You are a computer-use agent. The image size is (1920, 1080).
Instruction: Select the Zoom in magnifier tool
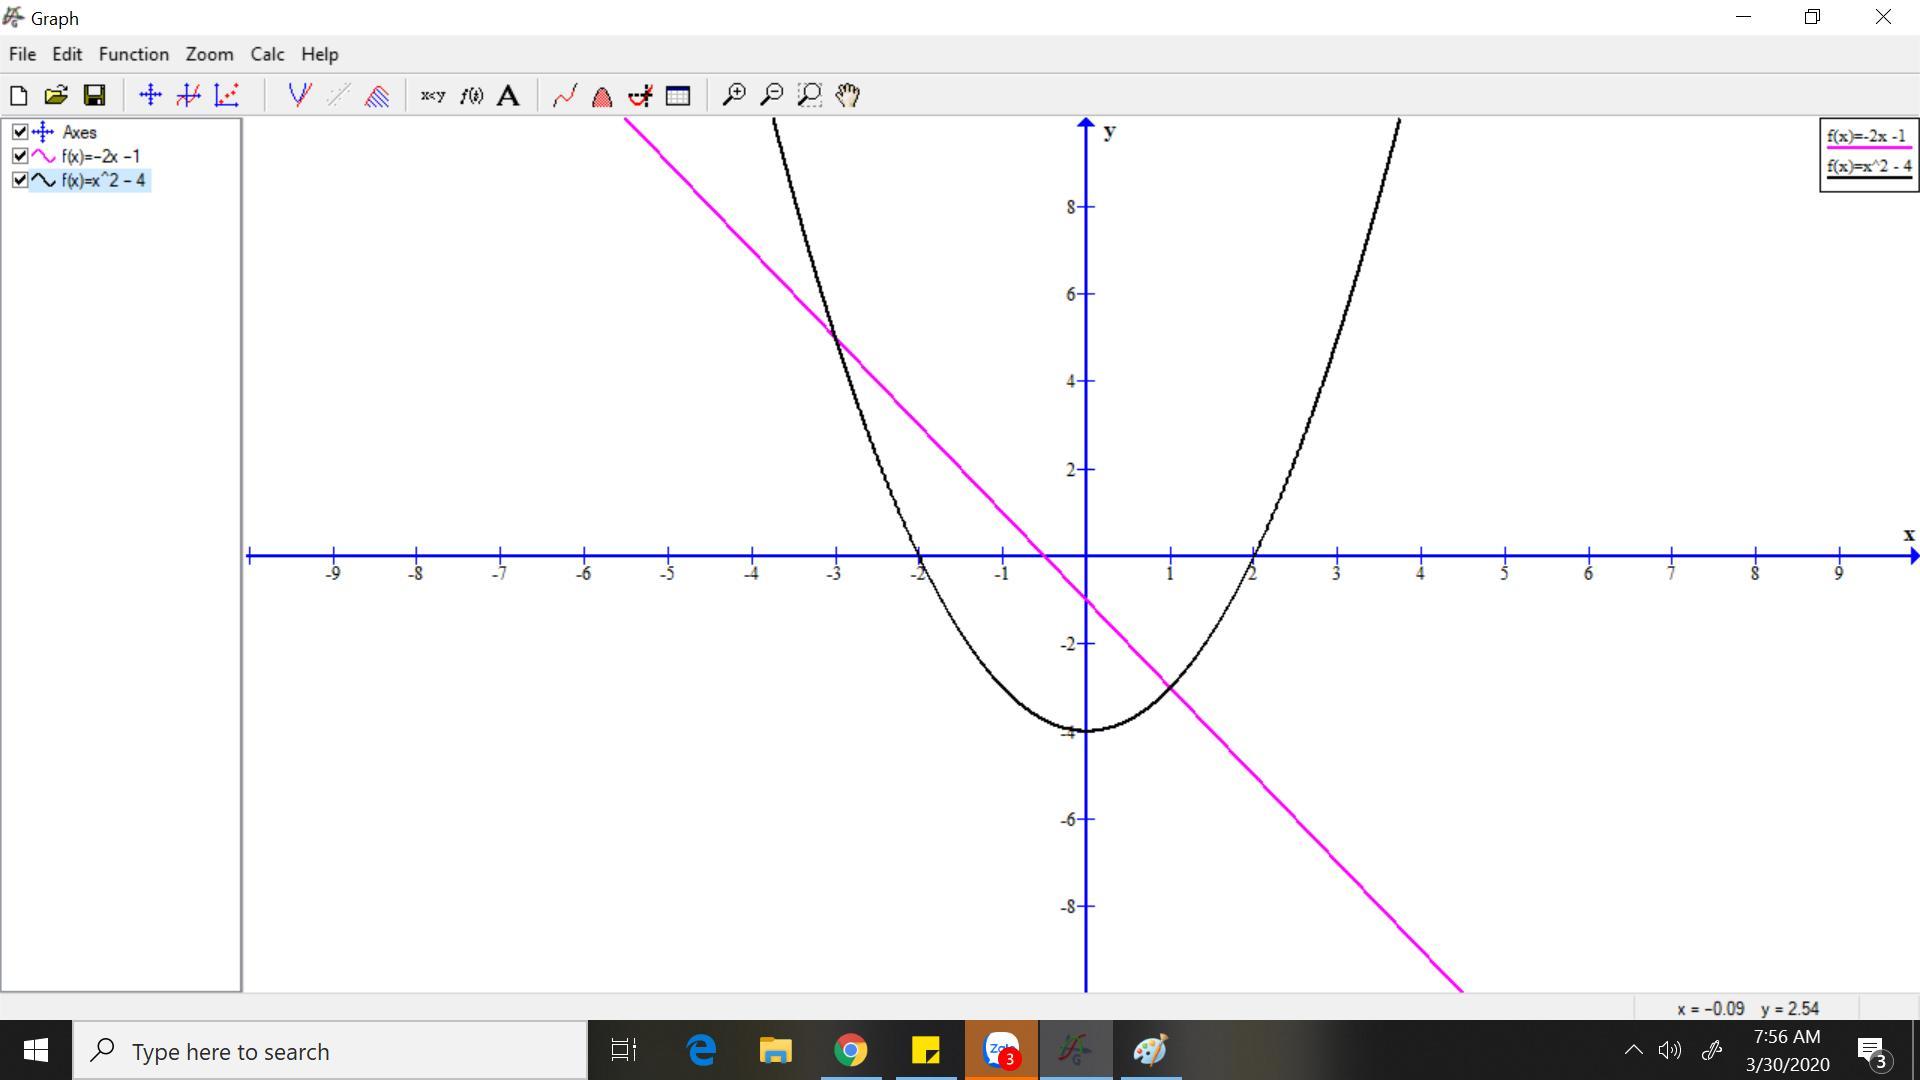point(734,95)
